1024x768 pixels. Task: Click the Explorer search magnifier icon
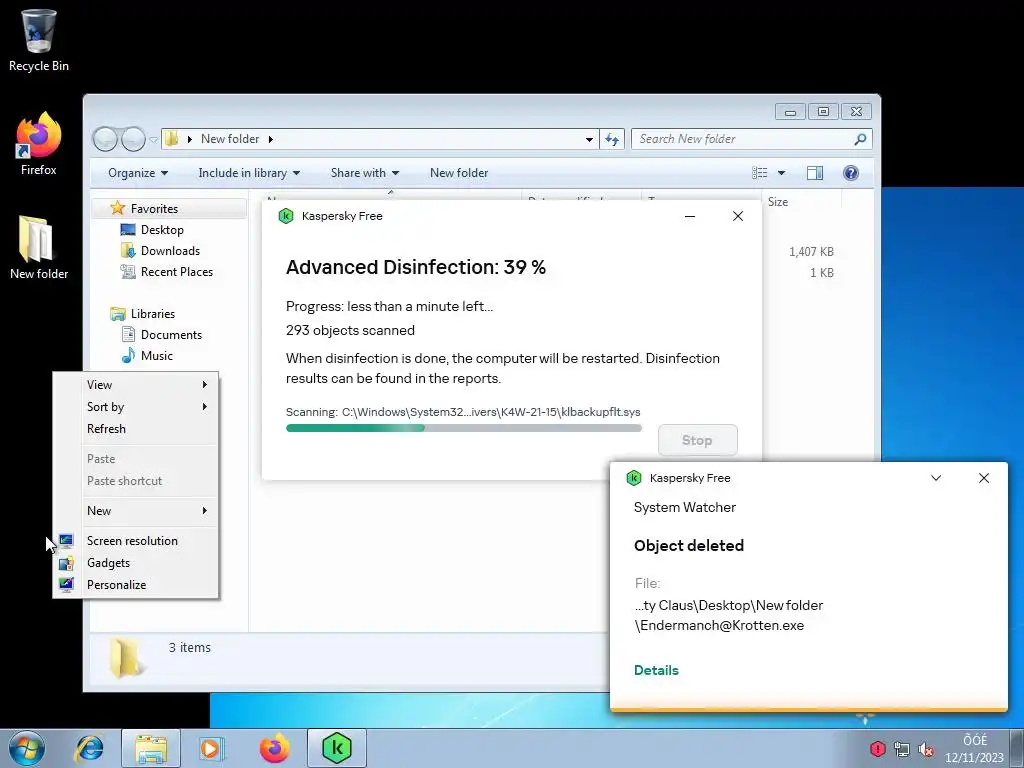(x=860, y=138)
